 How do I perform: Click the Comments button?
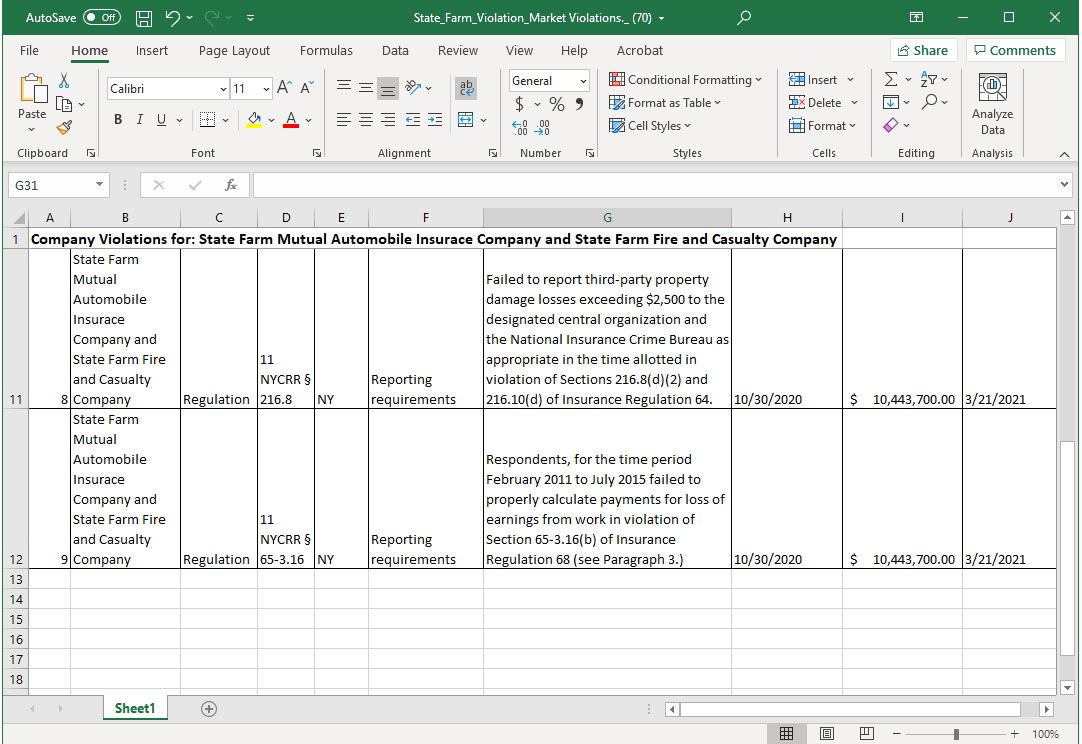[1015, 50]
